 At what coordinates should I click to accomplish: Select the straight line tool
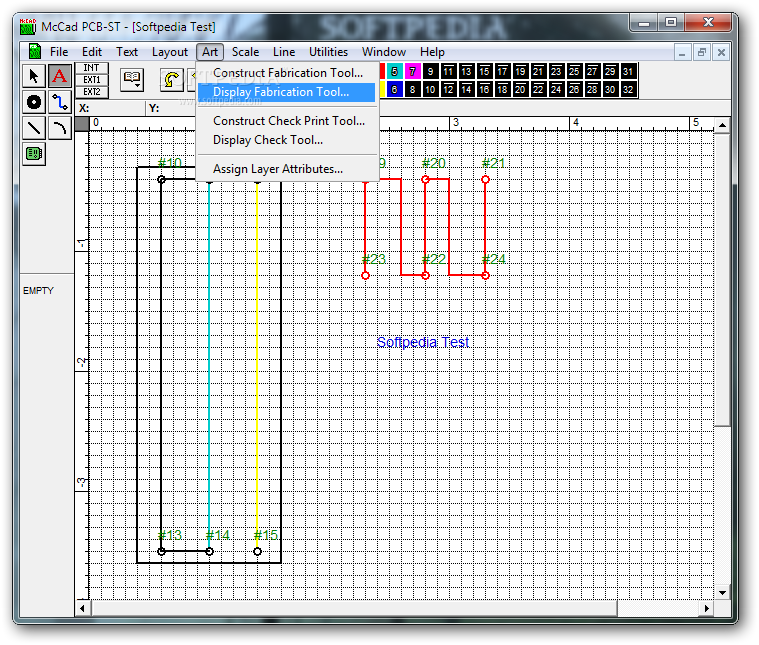(34, 128)
